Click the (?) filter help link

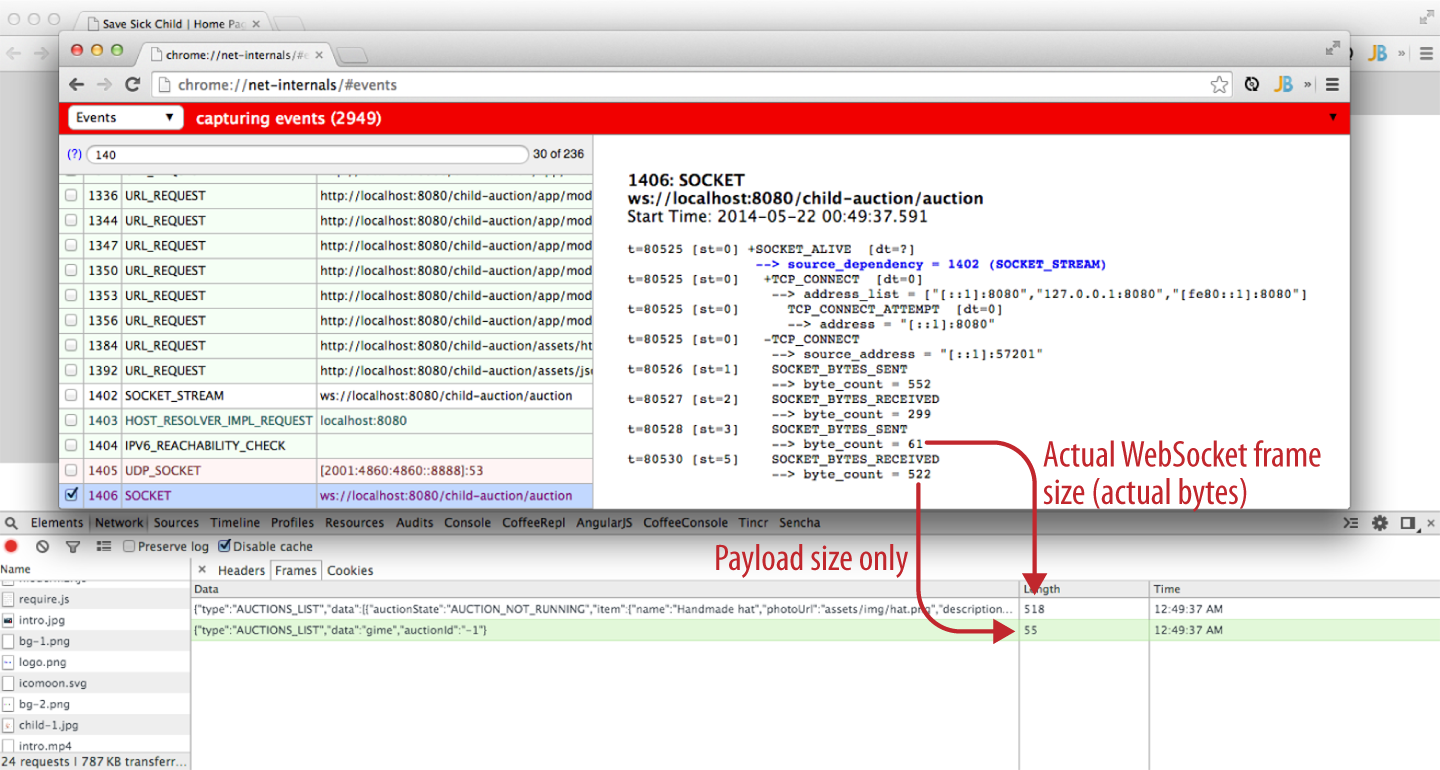pyautogui.click(x=74, y=155)
